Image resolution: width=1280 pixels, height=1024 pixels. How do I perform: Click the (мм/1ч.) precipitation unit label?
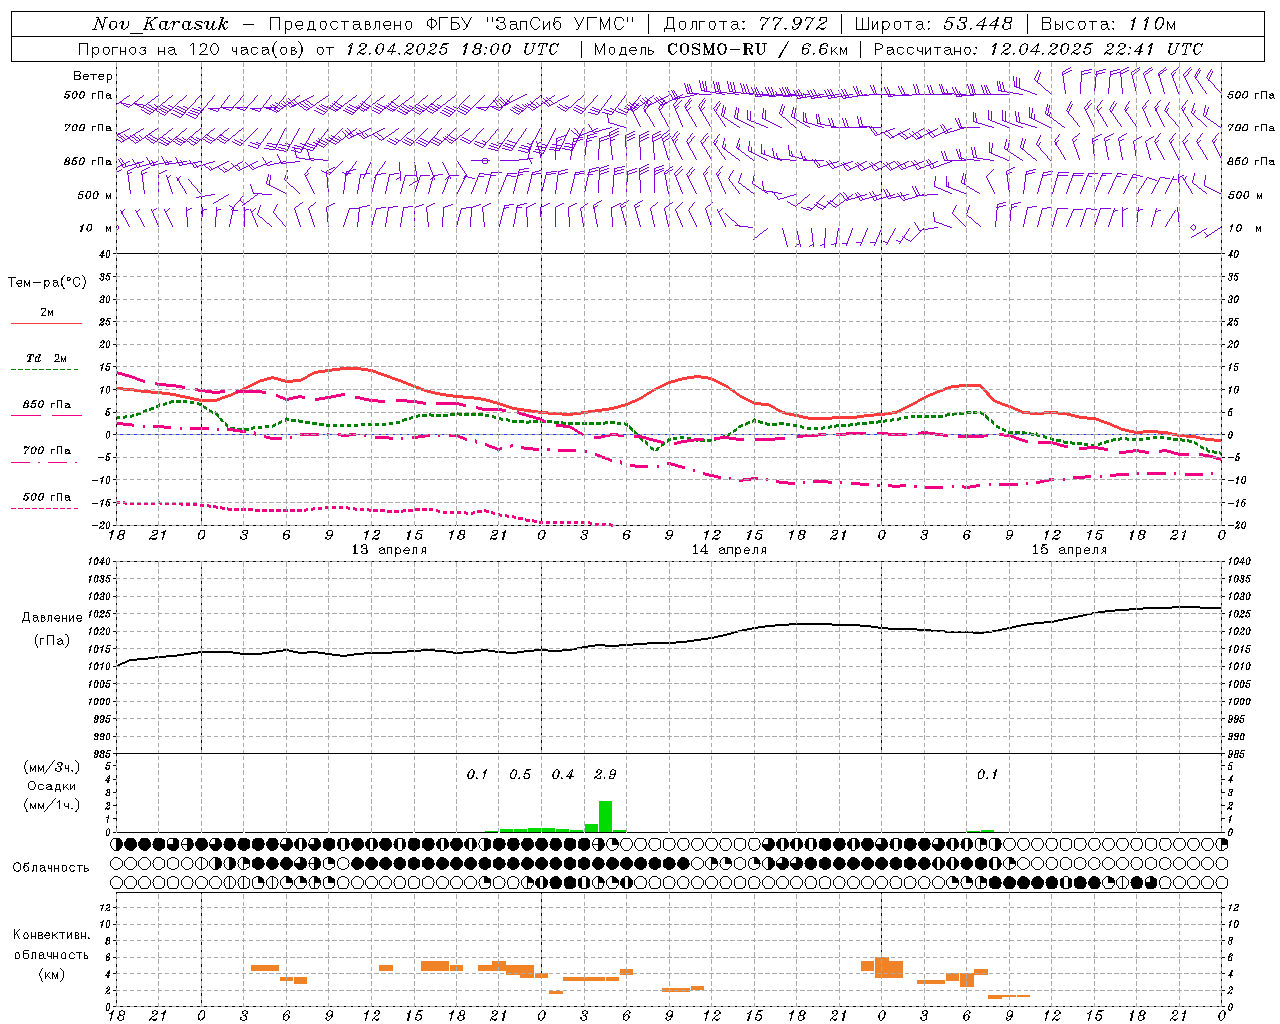tap(52, 806)
